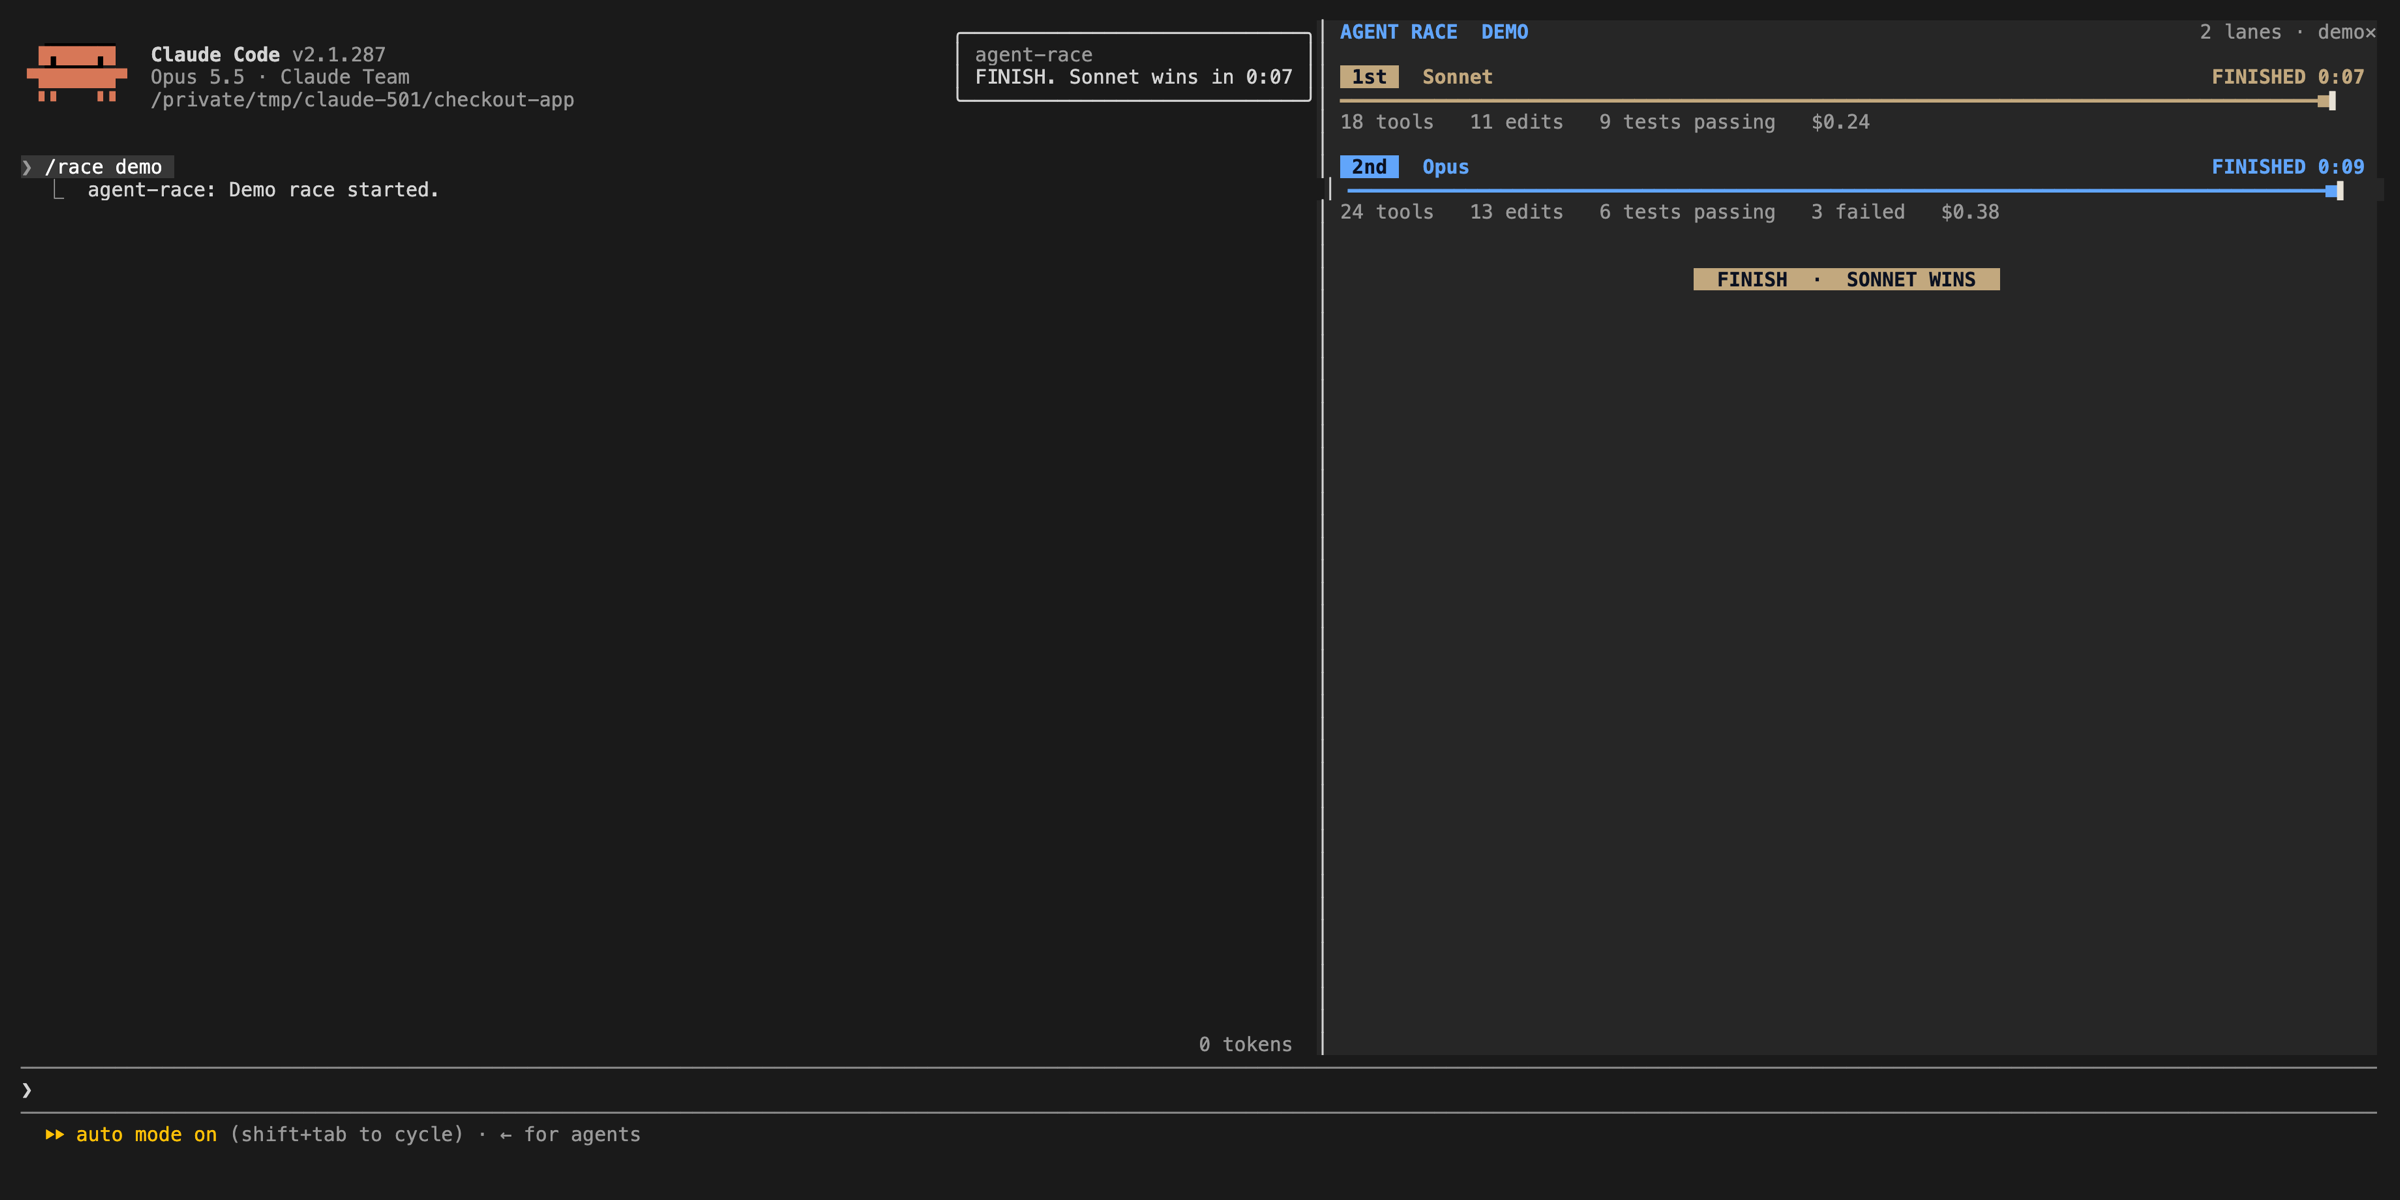This screenshot has height=1200, width=2400.
Task: Click the FINISH · SONNET WINS banner
Action: (1846, 280)
